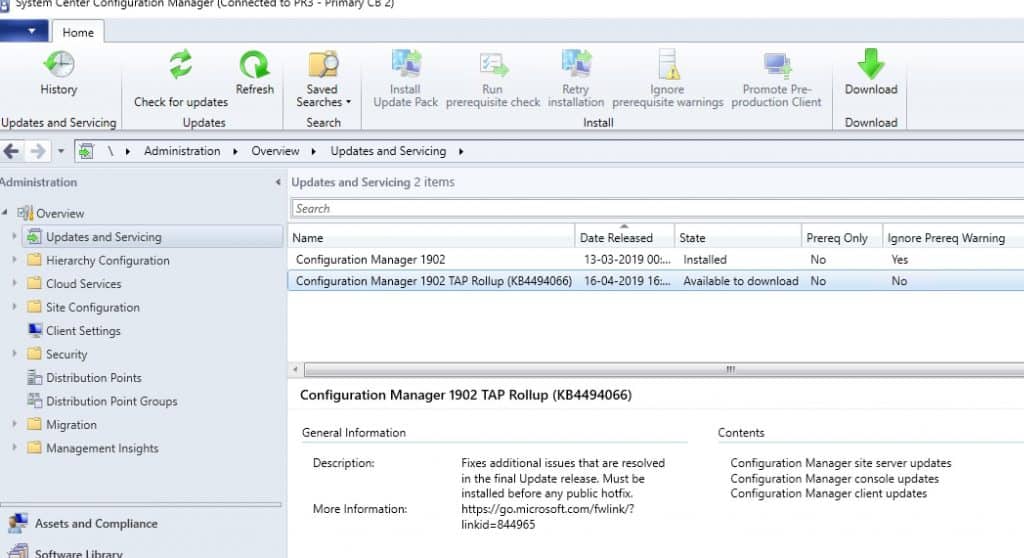Screen dimensions: 1024x558
Task: Click Distribution Point Groups icon
Action: click(x=35, y=401)
